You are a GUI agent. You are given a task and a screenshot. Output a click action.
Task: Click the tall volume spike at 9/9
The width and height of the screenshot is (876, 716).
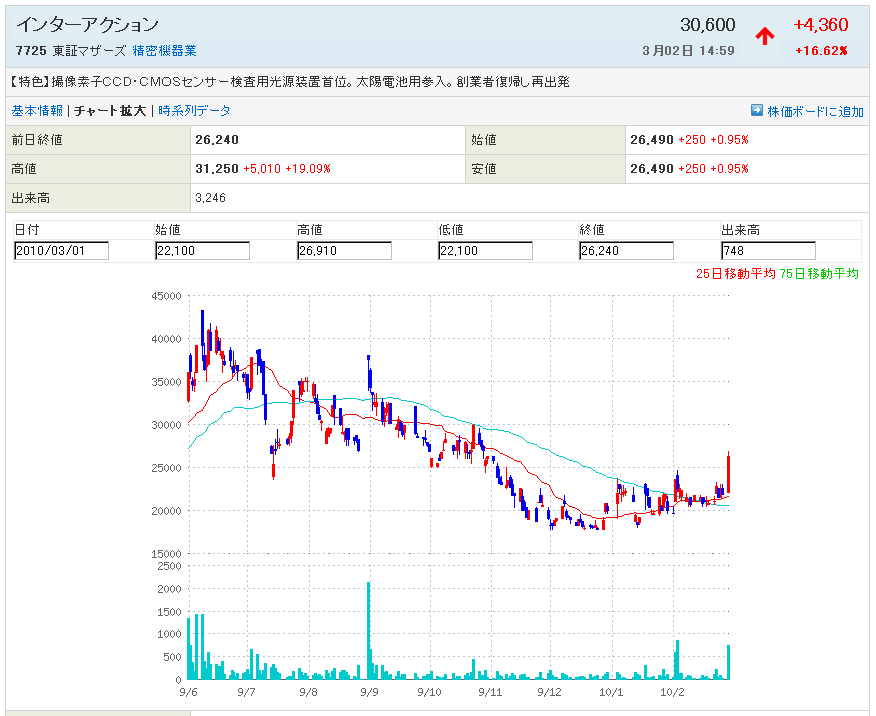click(x=369, y=631)
